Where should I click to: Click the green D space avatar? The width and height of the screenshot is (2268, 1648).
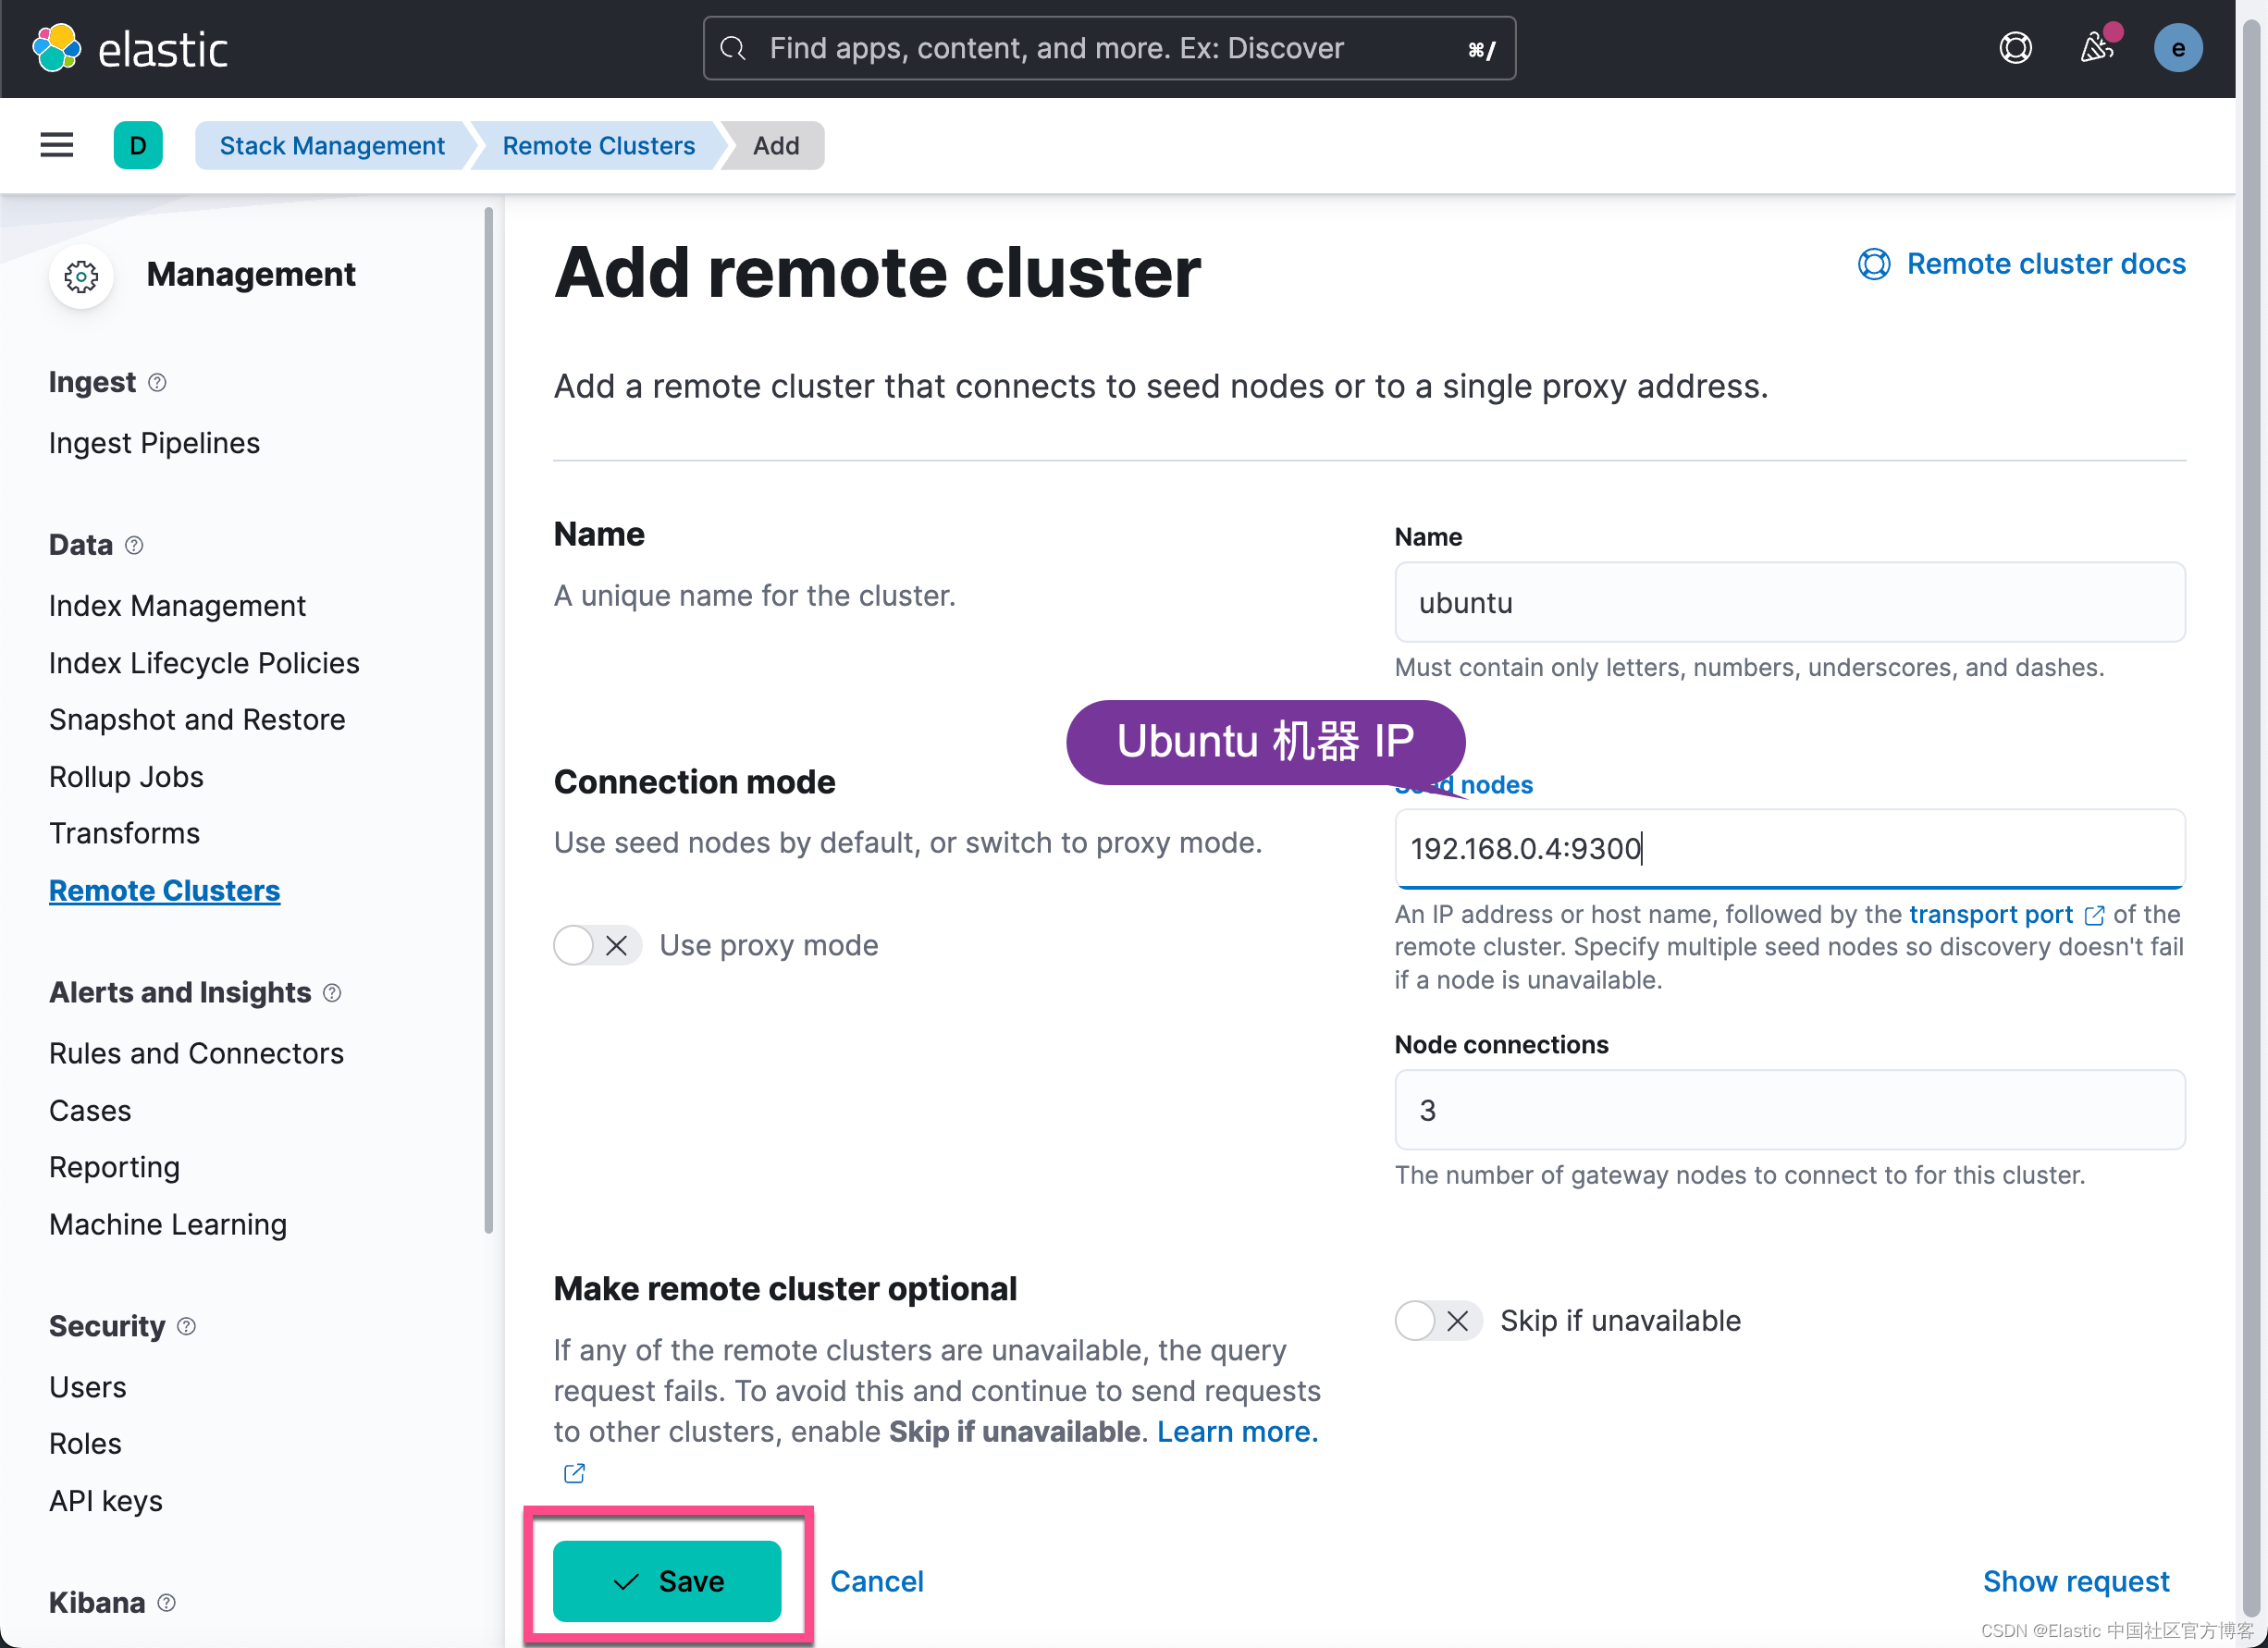tap(138, 145)
